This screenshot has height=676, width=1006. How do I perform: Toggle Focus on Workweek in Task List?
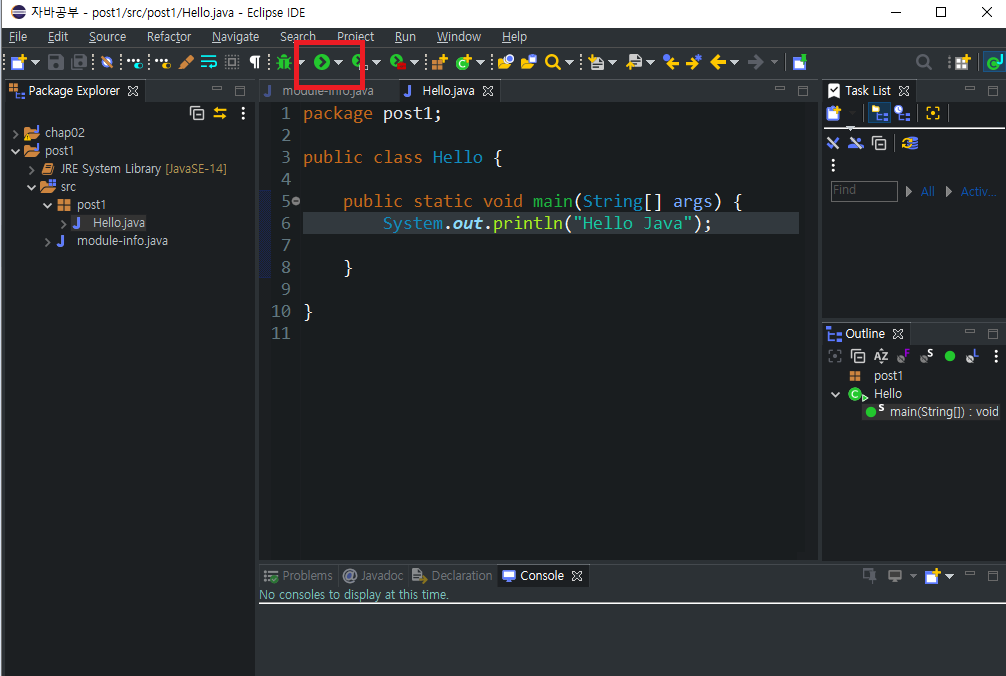933,114
